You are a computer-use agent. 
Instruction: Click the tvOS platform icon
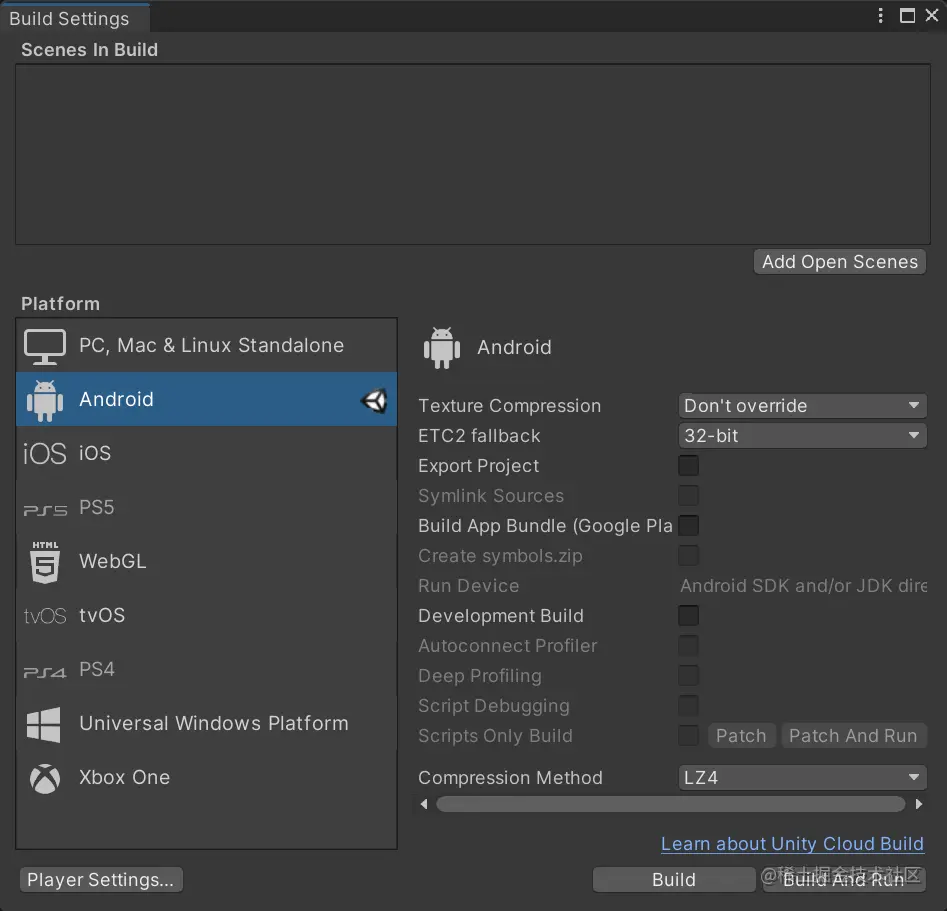coord(45,616)
